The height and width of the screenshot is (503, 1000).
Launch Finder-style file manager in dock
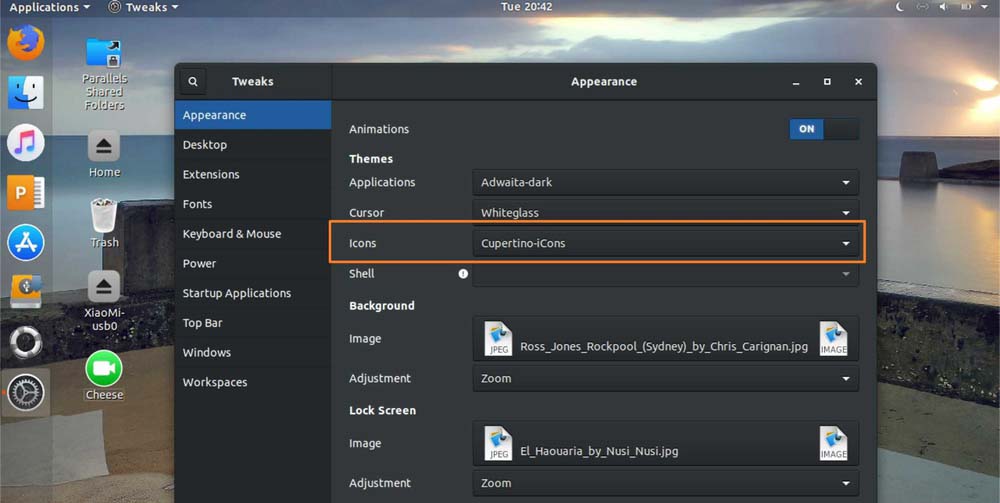[26, 92]
